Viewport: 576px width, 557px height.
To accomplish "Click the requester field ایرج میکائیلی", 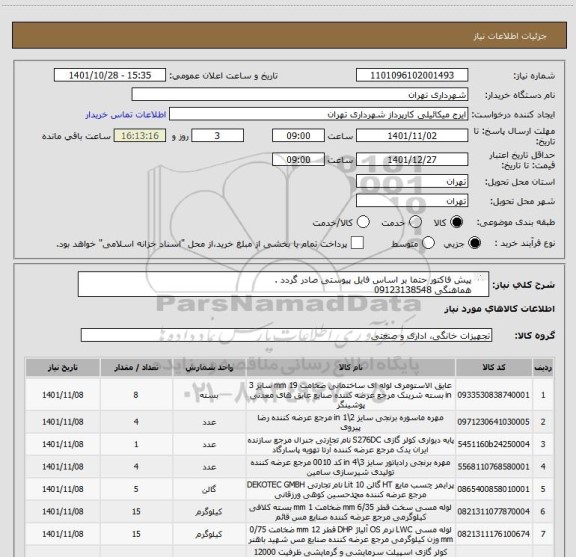I will point(318,114).
